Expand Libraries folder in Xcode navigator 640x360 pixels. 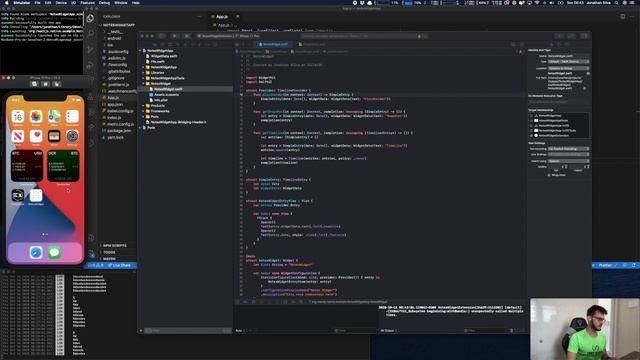point(144,73)
